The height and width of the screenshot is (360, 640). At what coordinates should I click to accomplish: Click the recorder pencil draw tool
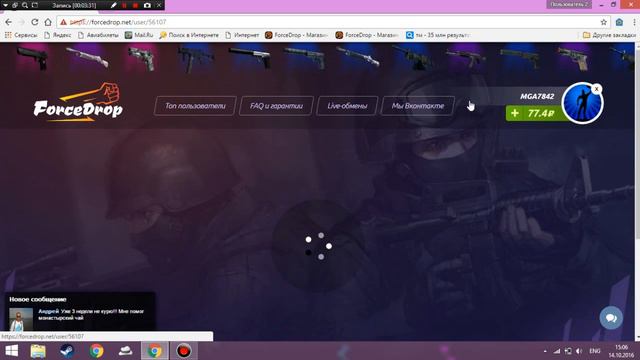coord(113,5)
